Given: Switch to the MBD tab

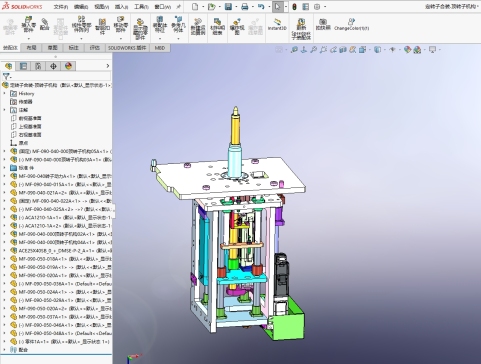Looking at the screenshot, I should (x=160, y=48).
